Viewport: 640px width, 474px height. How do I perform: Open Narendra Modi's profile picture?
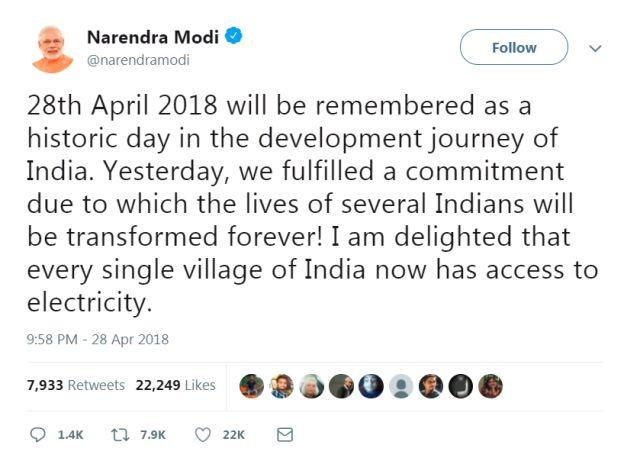coord(52,48)
